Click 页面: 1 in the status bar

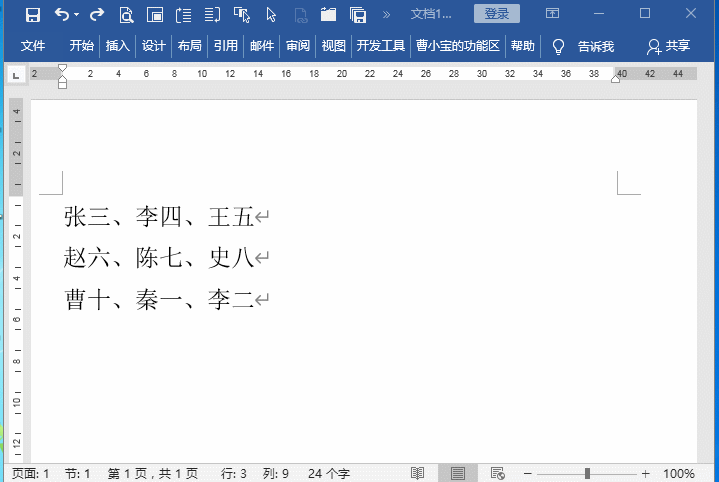click(x=30, y=473)
